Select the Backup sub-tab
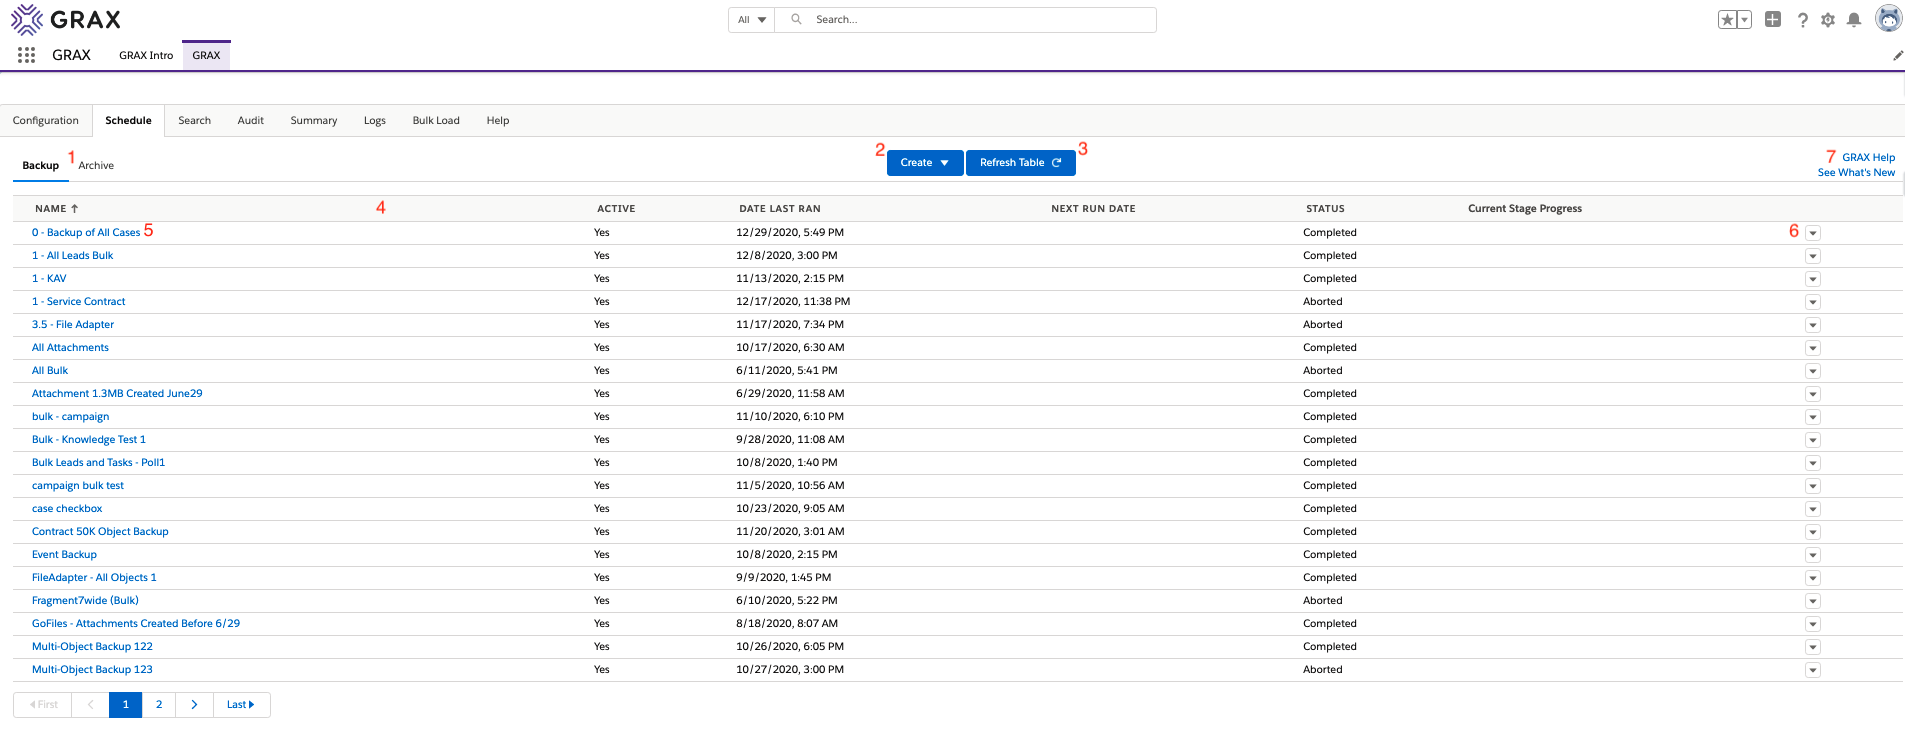The height and width of the screenshot is (739, 1905). [x=41, y=166]
